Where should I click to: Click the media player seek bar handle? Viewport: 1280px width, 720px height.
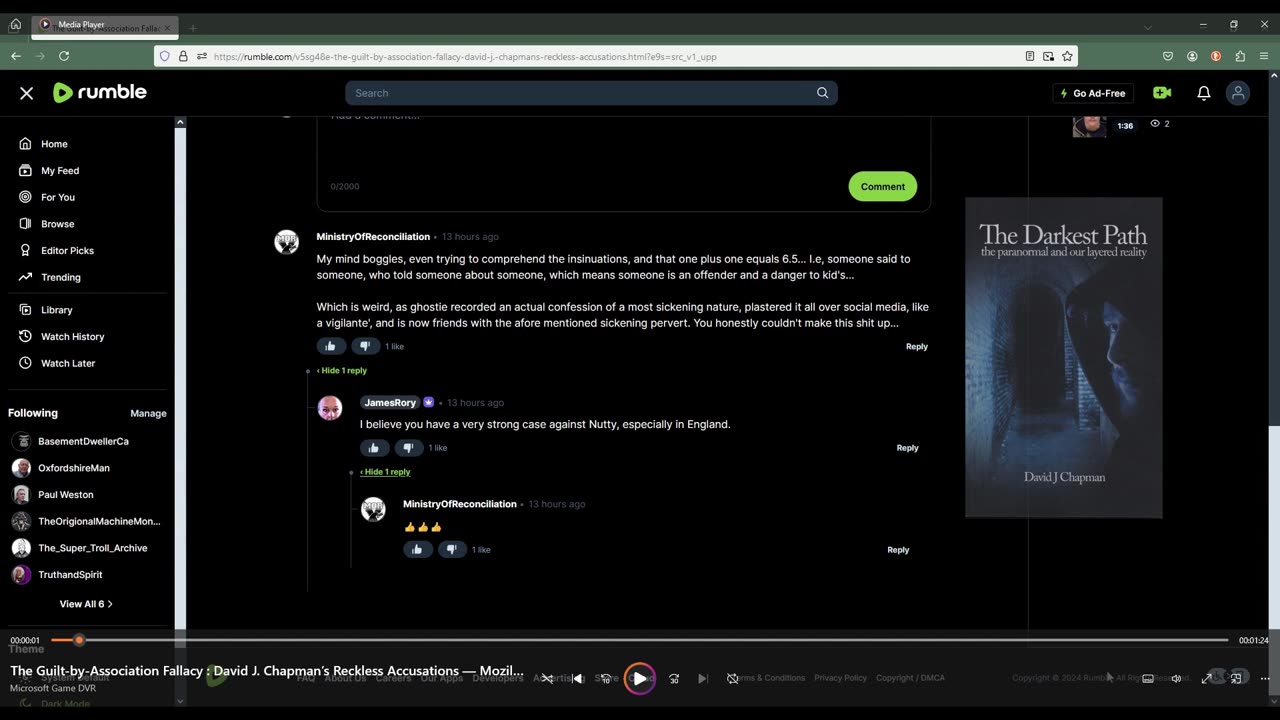click(79, 640)
